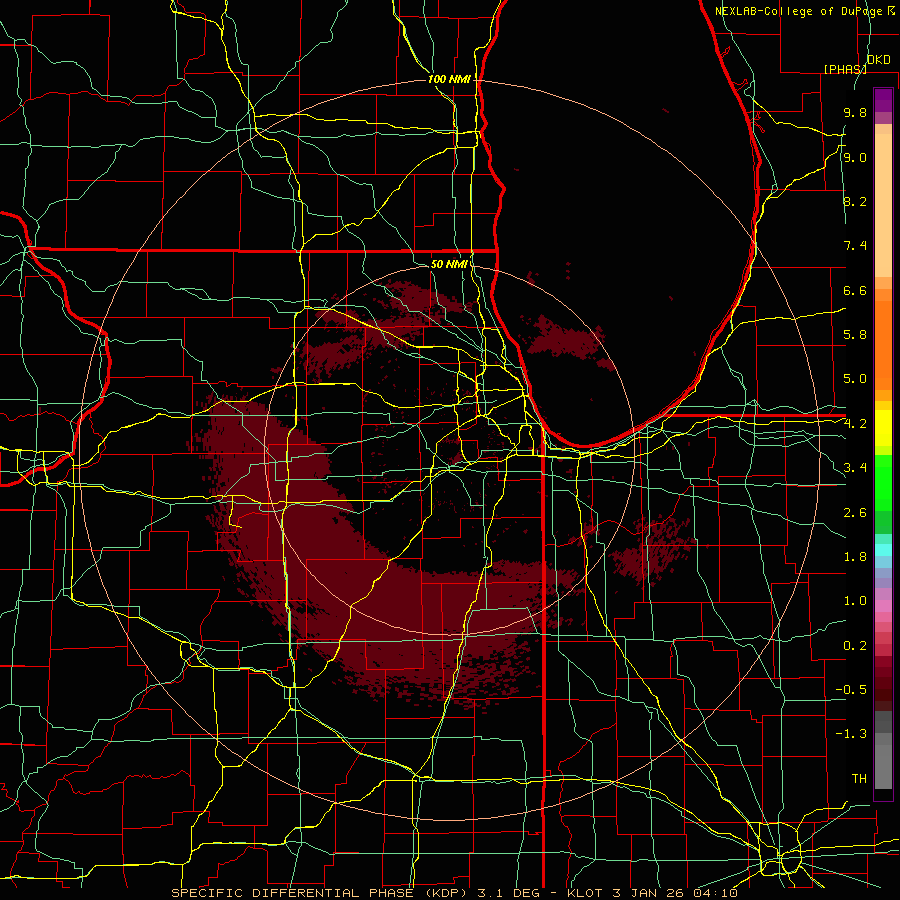Click the TH threshold label
Image resolution: width=900 pixels, height=900 pixels.
[859, 779]
